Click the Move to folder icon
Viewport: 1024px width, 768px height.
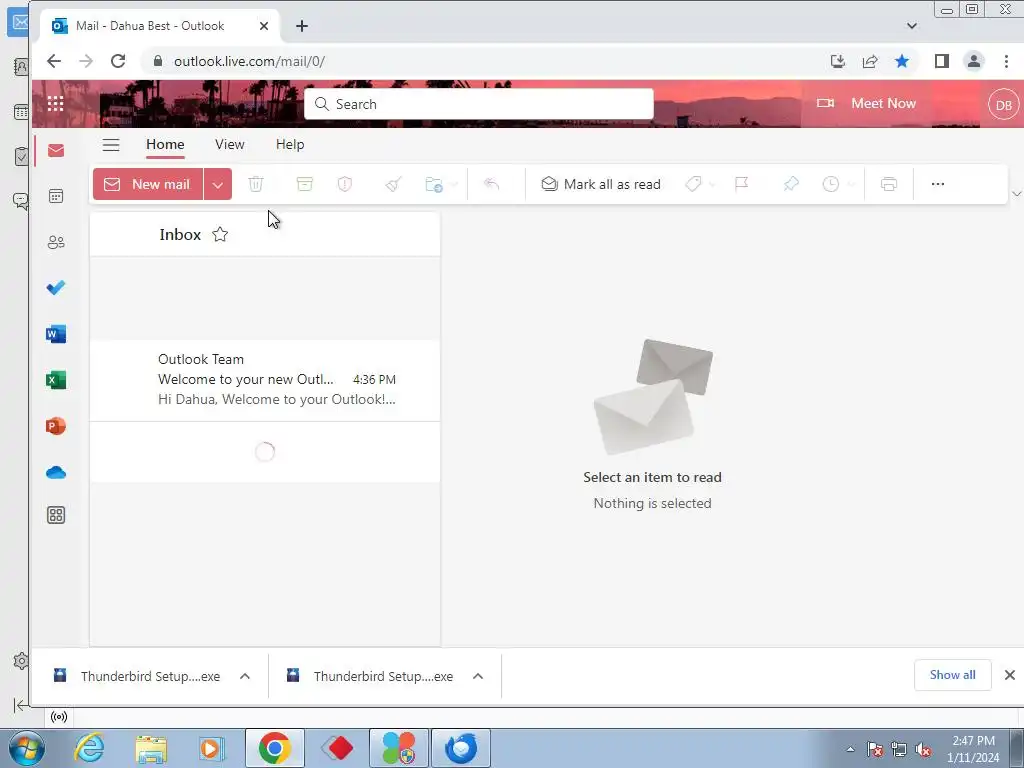(x=434, y=184)
